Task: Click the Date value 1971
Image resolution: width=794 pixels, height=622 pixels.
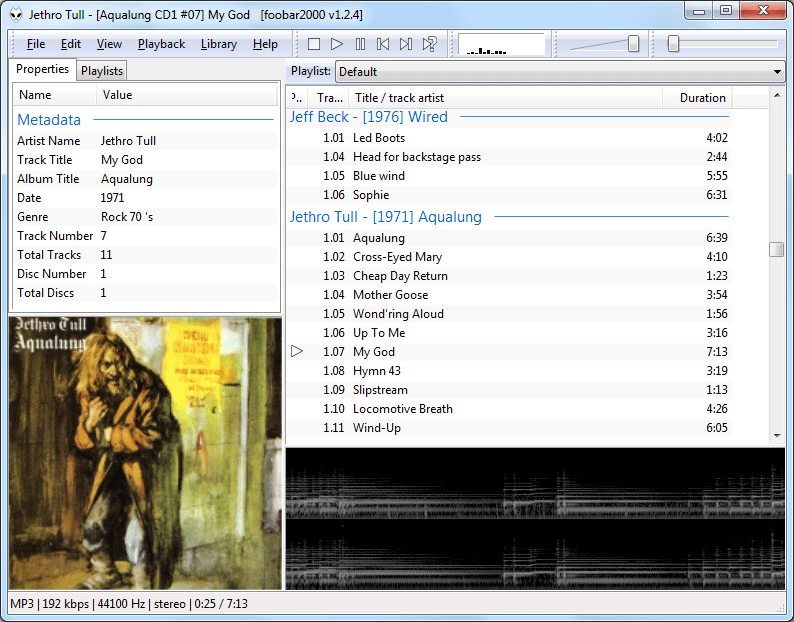Action: [112, 198]
